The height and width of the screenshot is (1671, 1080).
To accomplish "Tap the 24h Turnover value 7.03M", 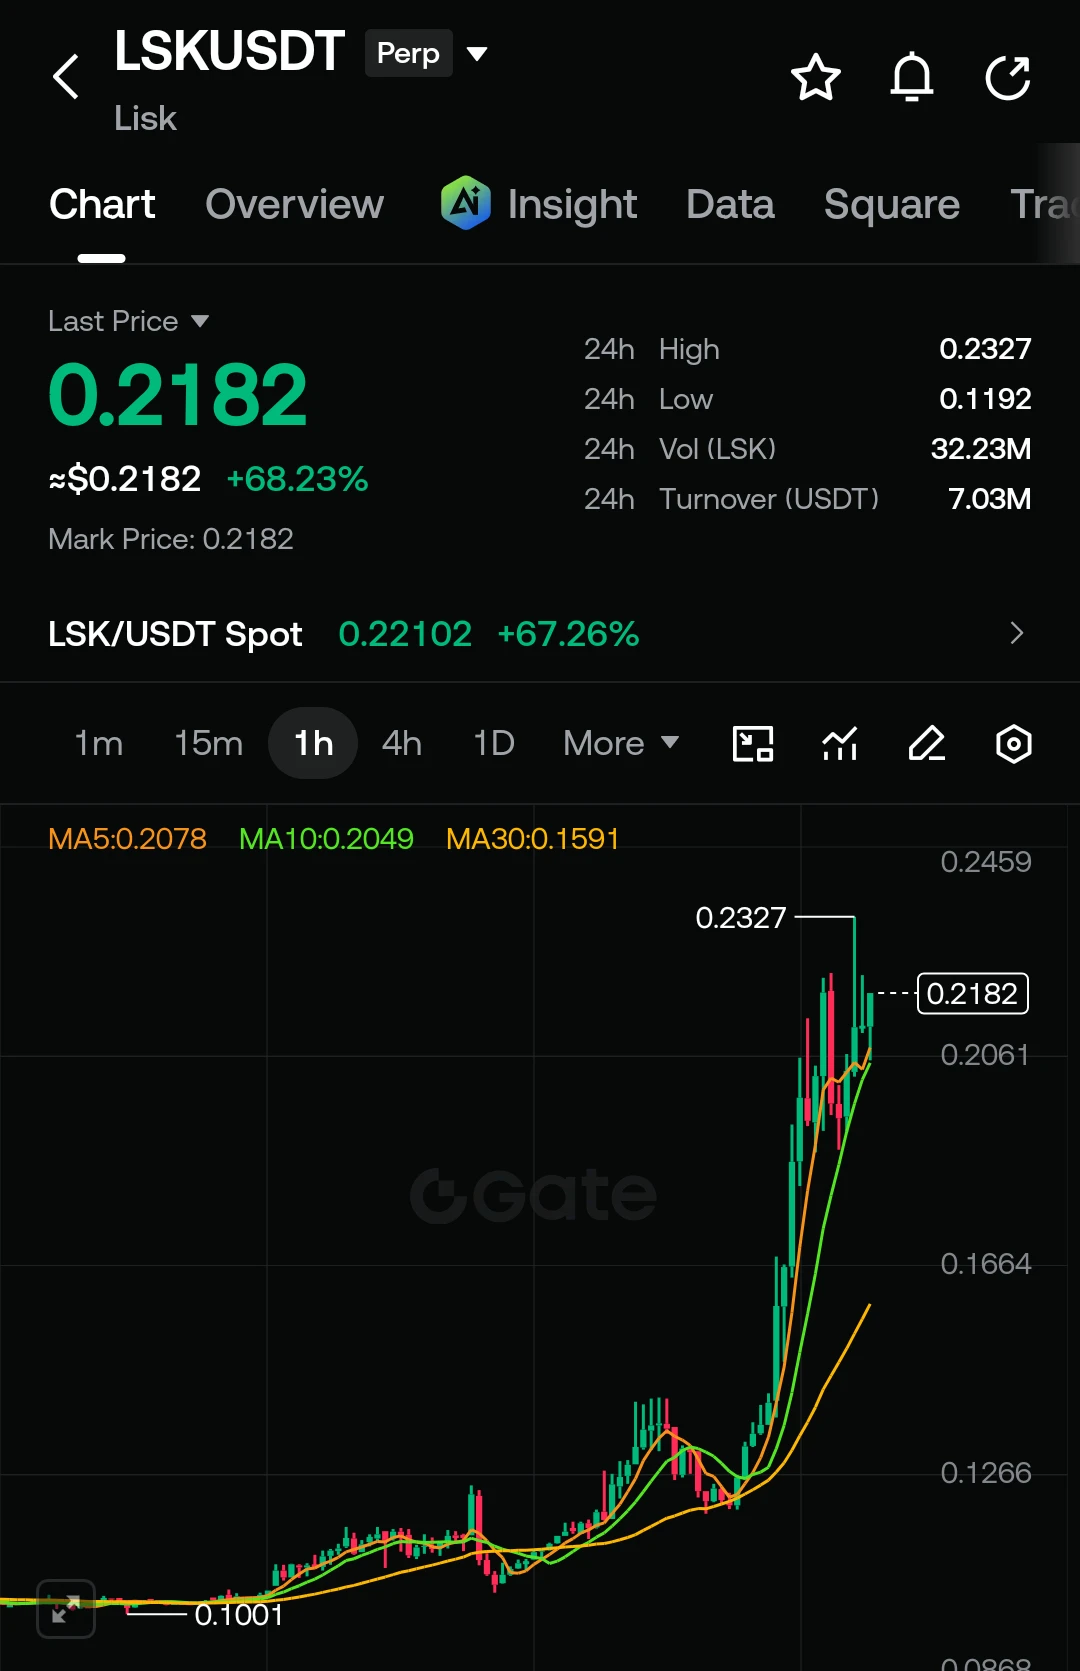I will [989, 499].
